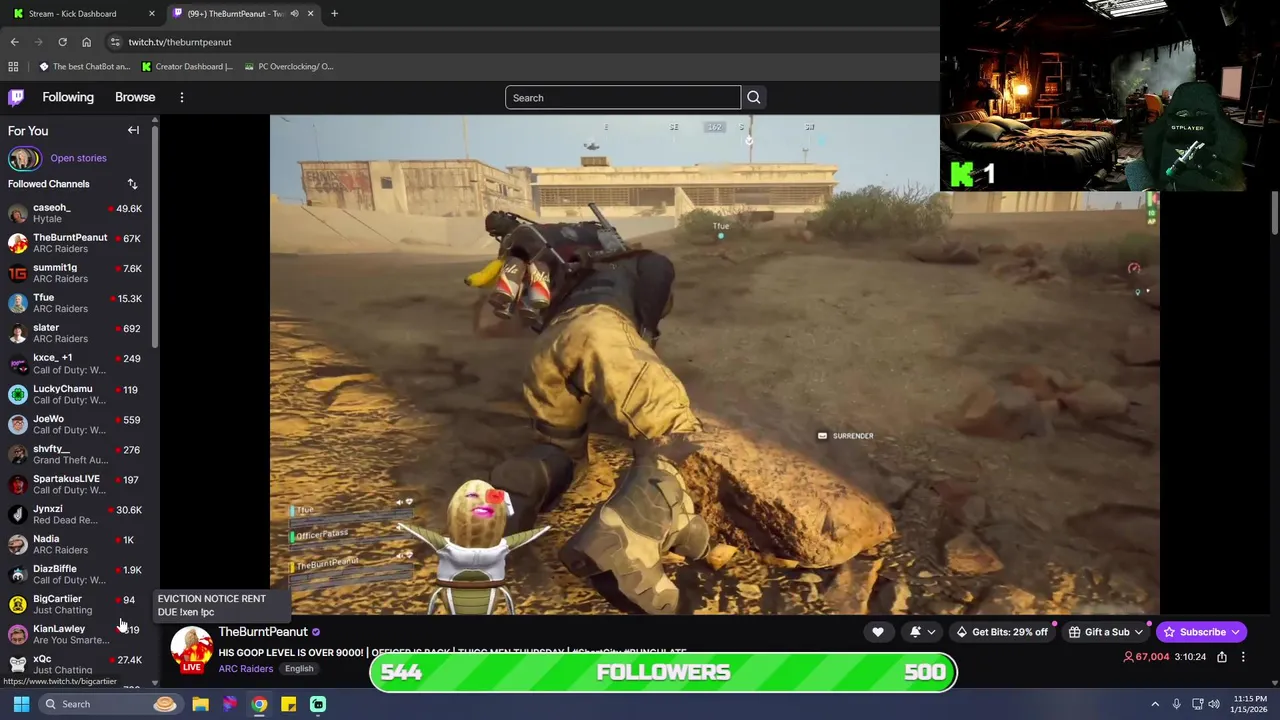
Task: Toggle follow with the heart button
Action: (878, 632)
